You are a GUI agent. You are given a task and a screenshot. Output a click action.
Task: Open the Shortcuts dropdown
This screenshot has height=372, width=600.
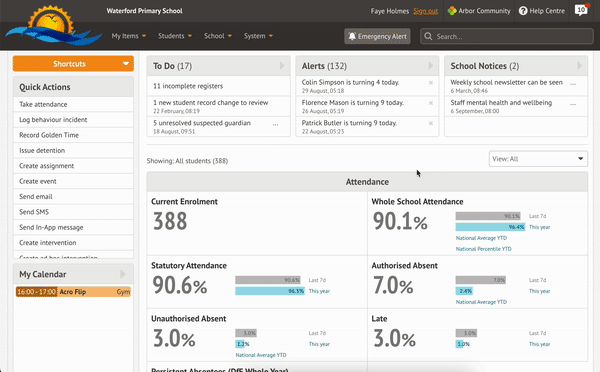tap(73, 64)
